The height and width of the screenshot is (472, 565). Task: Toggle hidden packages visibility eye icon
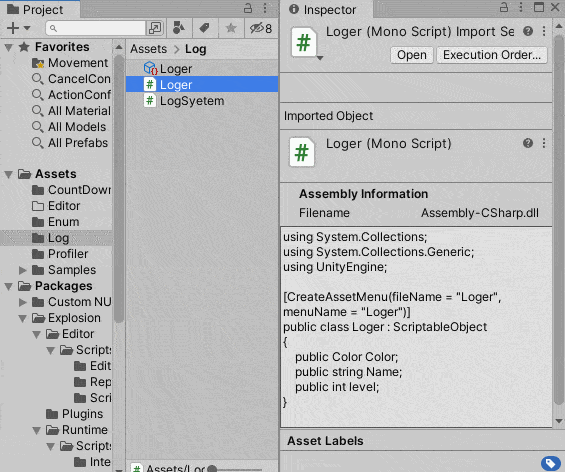tap(261, 28)
